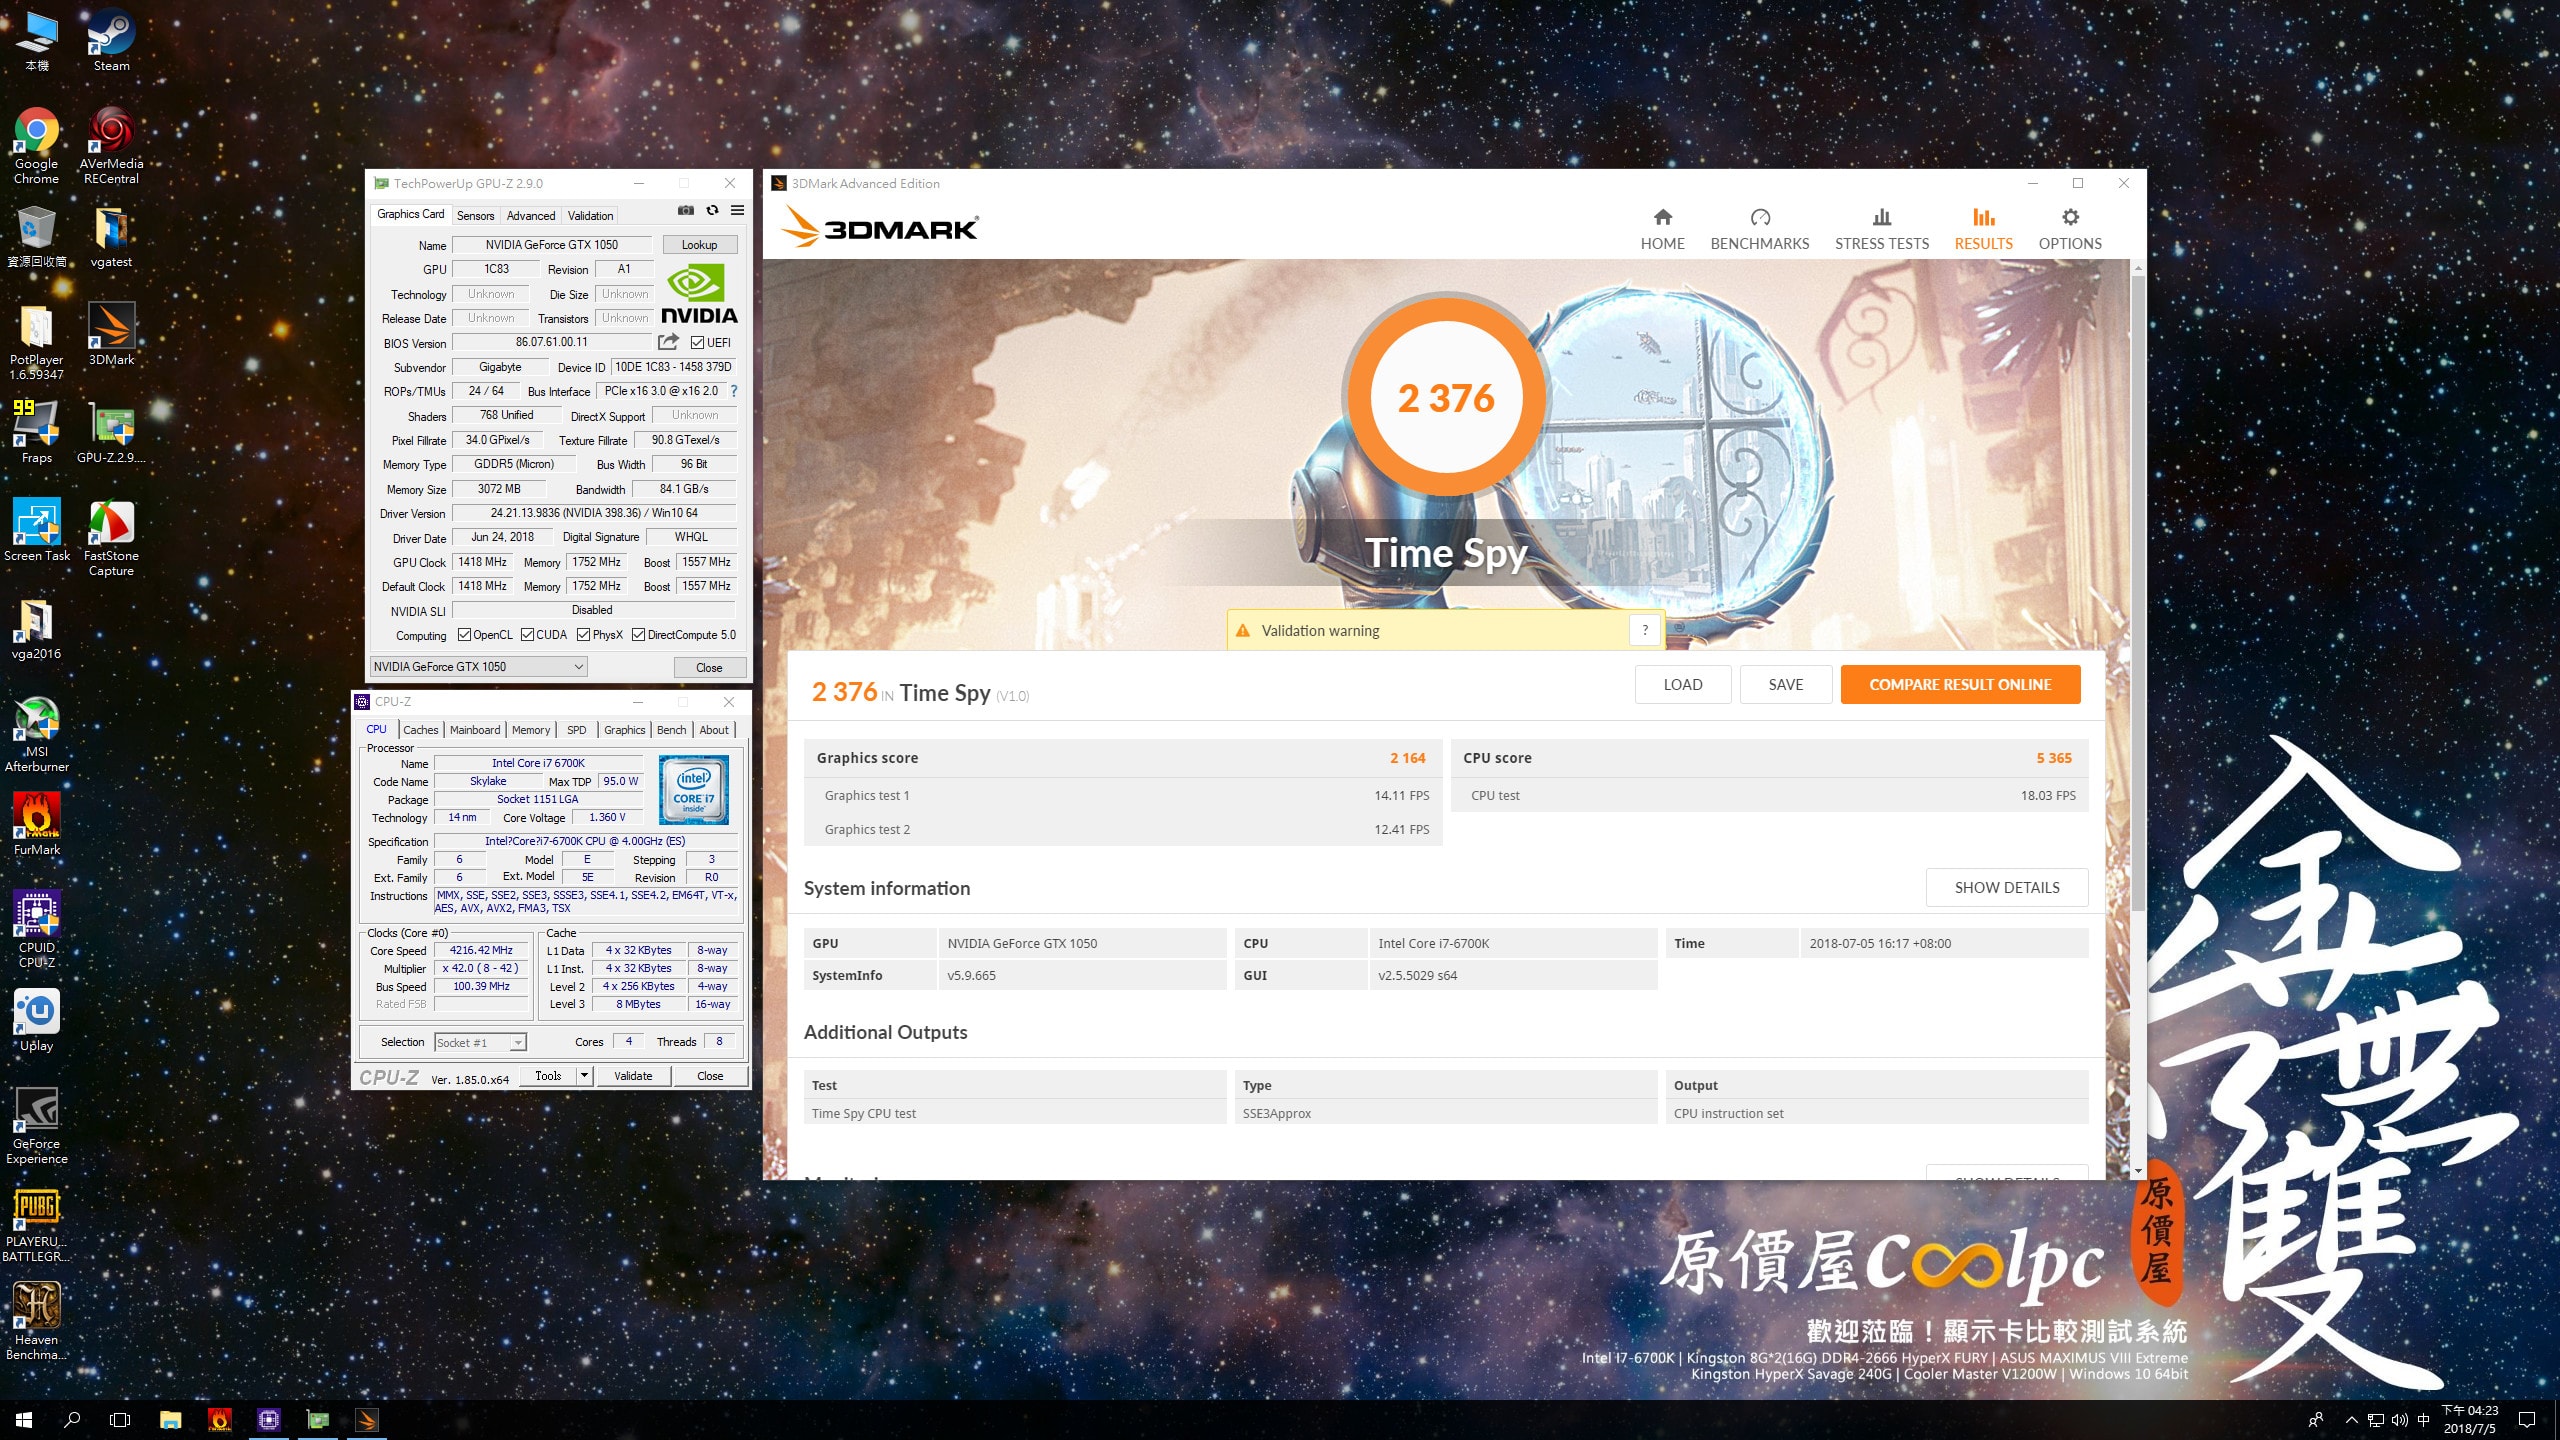Open the BENCHMARKS section in 3DMark
The height and width of the screenshot is (1440, 2560).
click(x=1759, y=229)
